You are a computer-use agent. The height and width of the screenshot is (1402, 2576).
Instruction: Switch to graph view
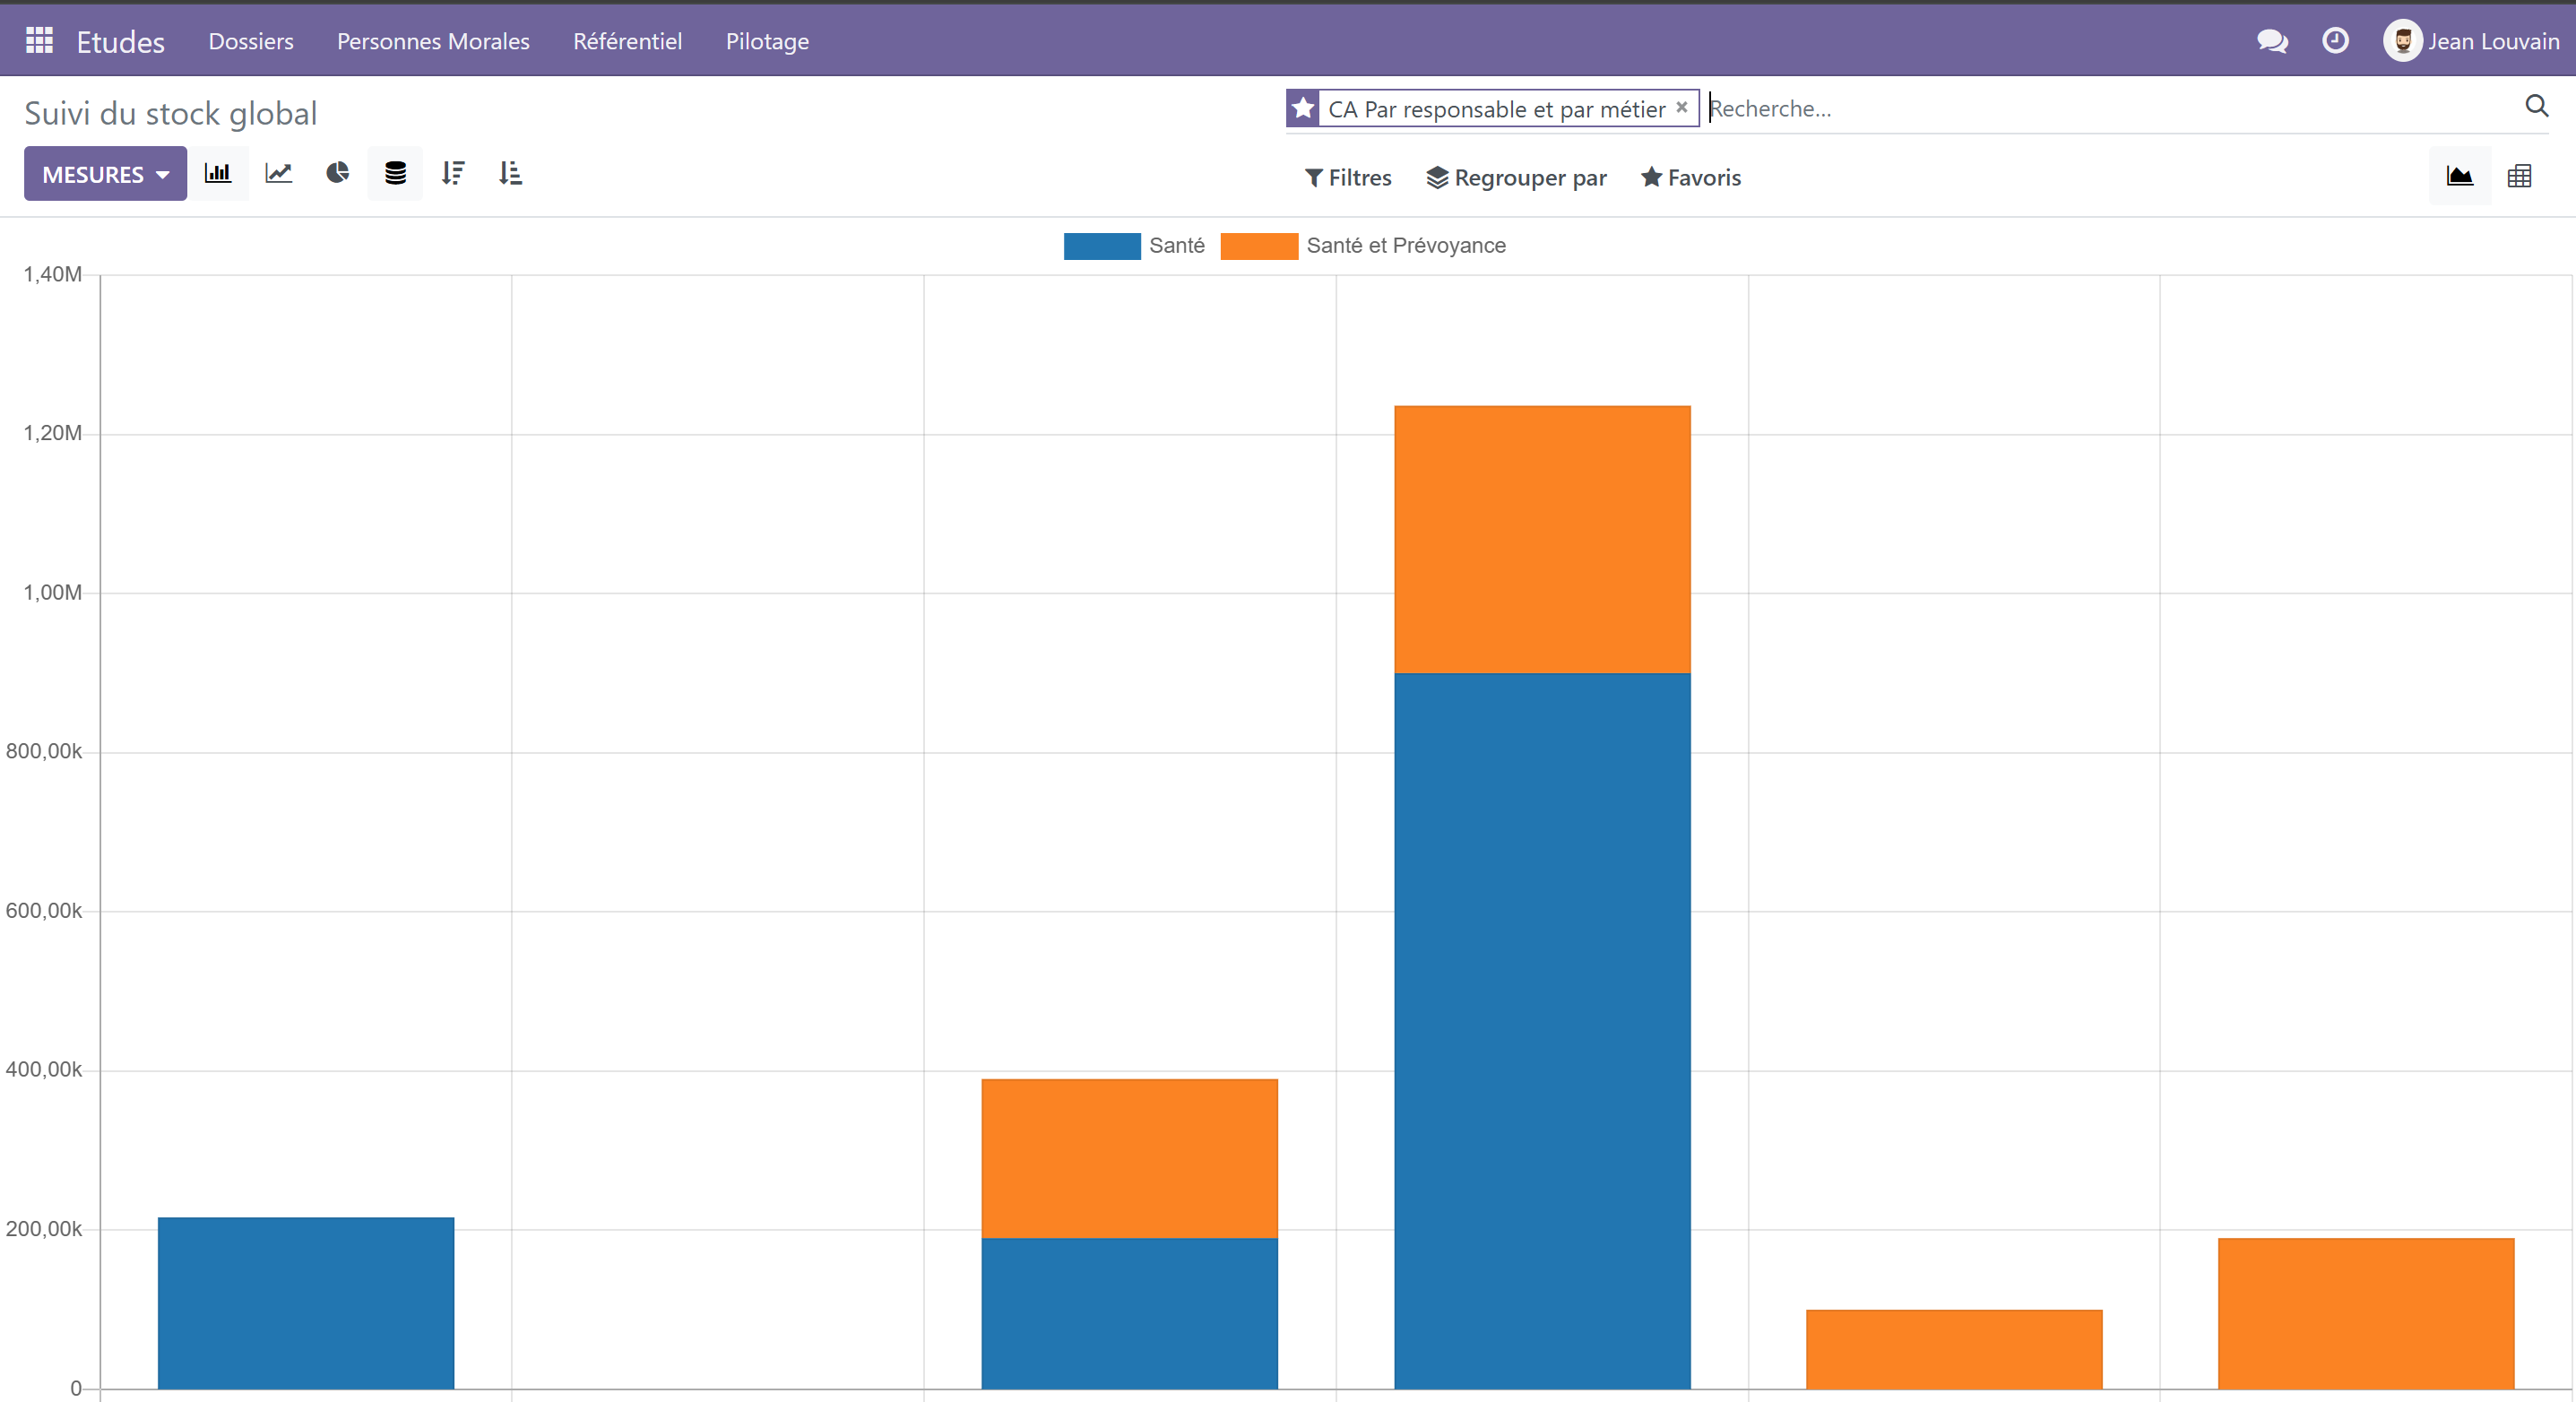pyautogui.click(x=2460, y=177)
